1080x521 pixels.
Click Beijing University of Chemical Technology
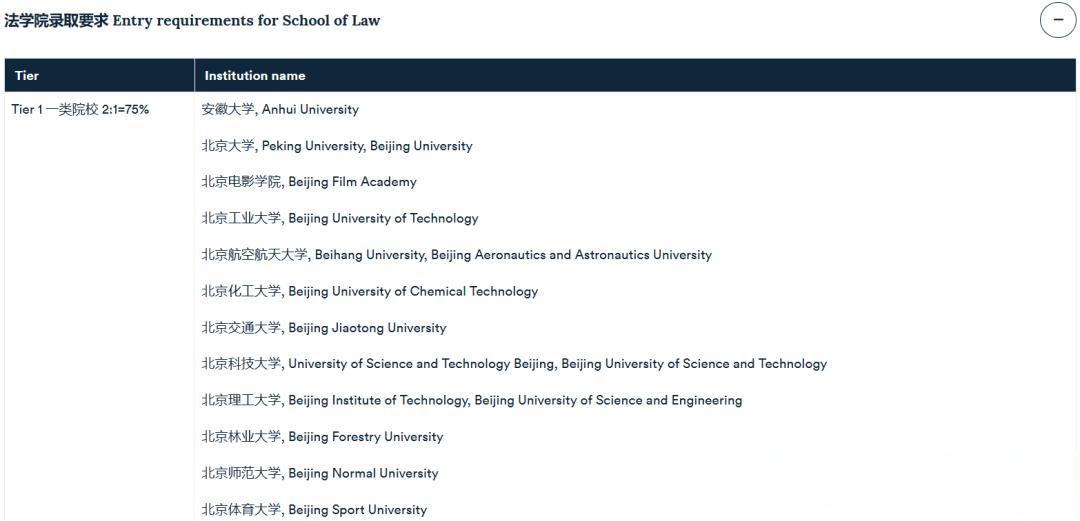tap(370, 291)
